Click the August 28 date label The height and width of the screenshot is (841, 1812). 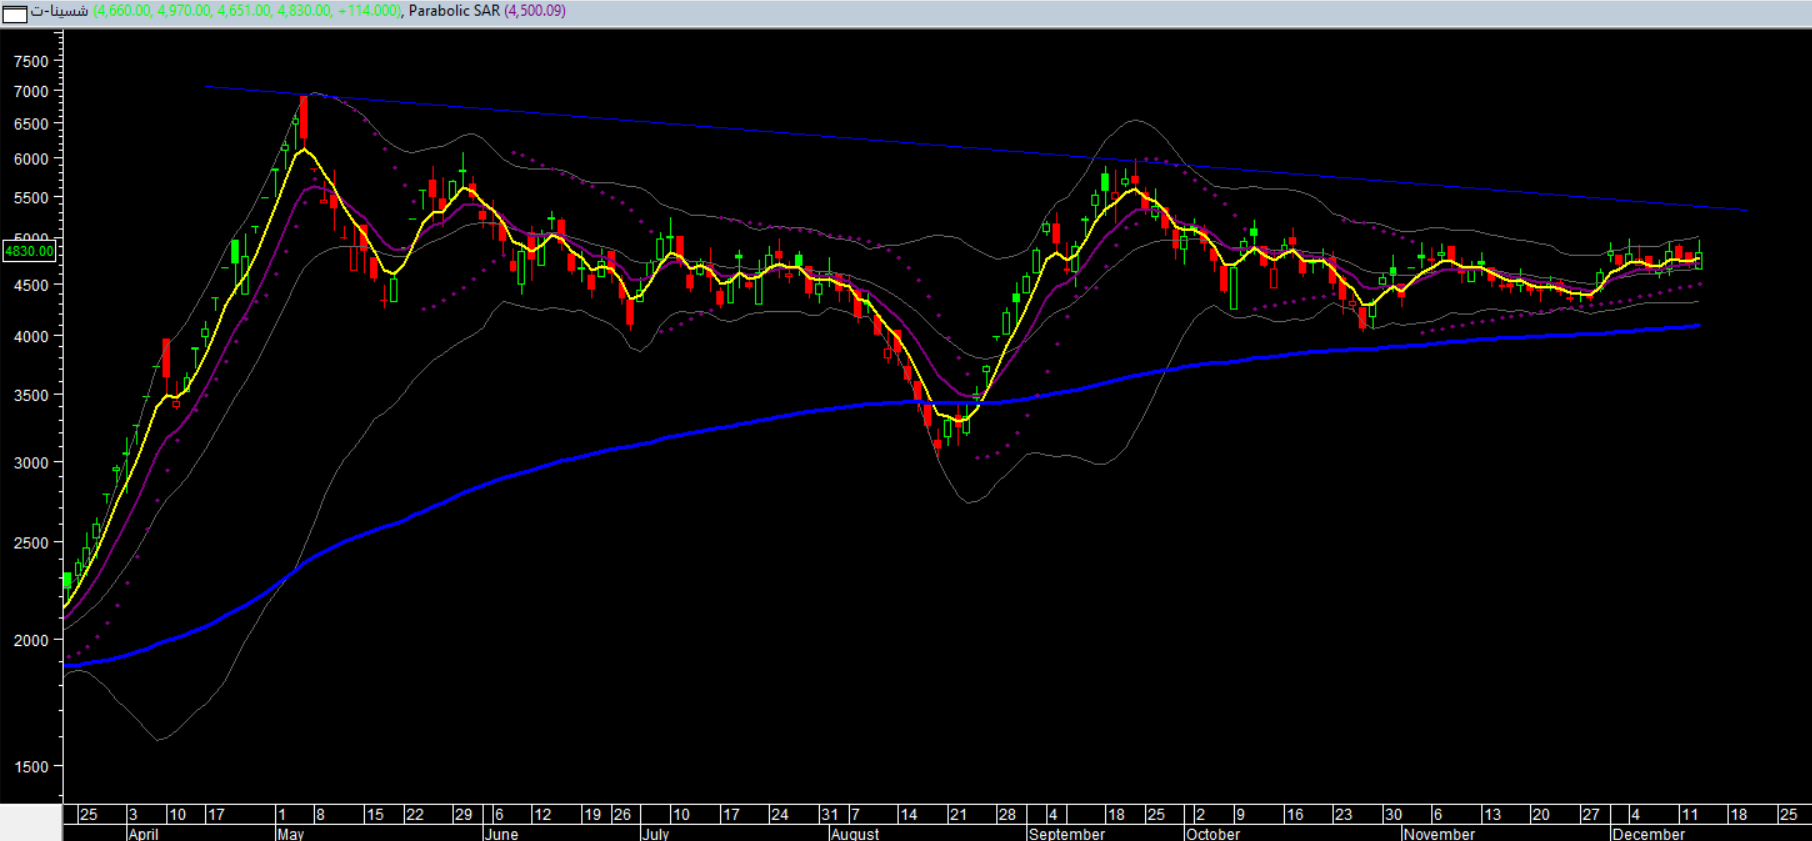1007,814
